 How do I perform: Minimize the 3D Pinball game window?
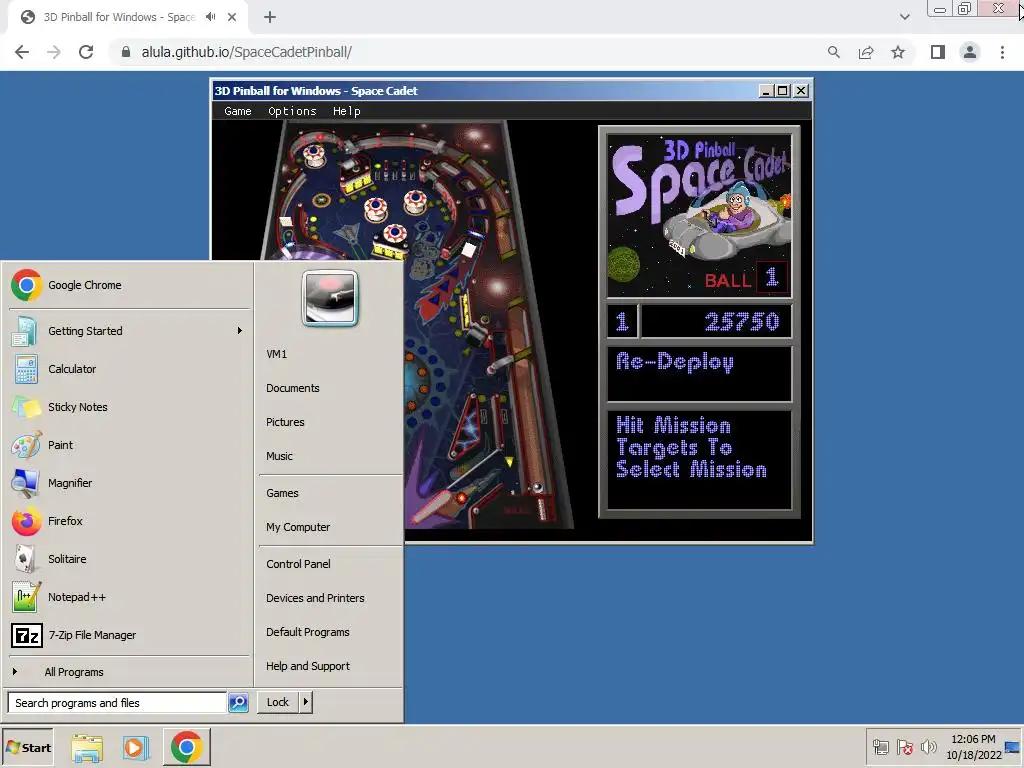pos(767,91)
